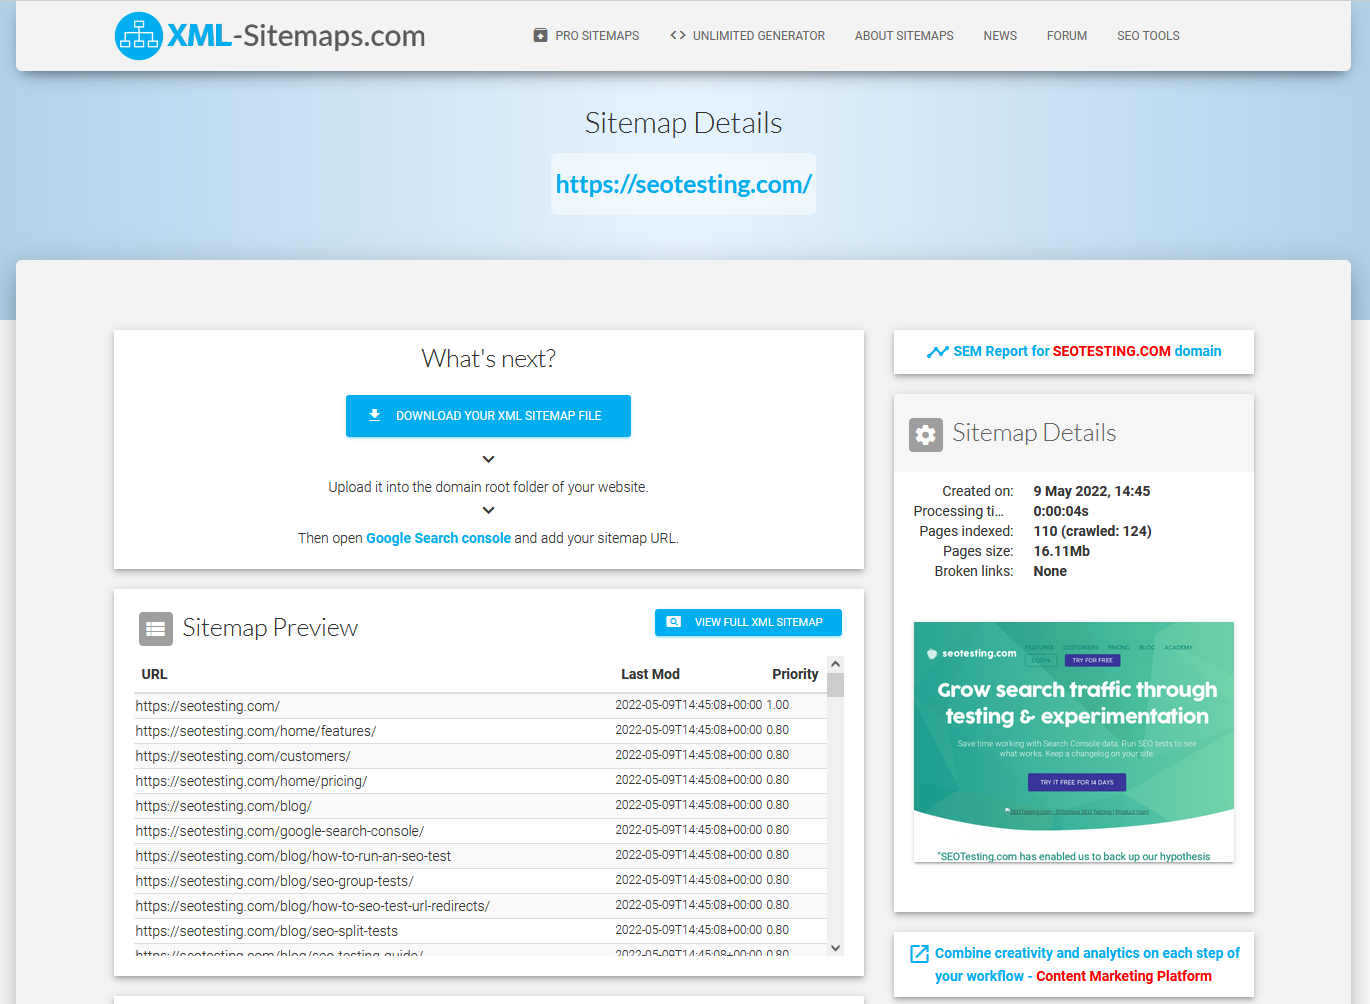1370x1004 pixels.
Task: Click the seotesting.com website thumbnail
Action: pyautogui.click(x=1074, y=742)
